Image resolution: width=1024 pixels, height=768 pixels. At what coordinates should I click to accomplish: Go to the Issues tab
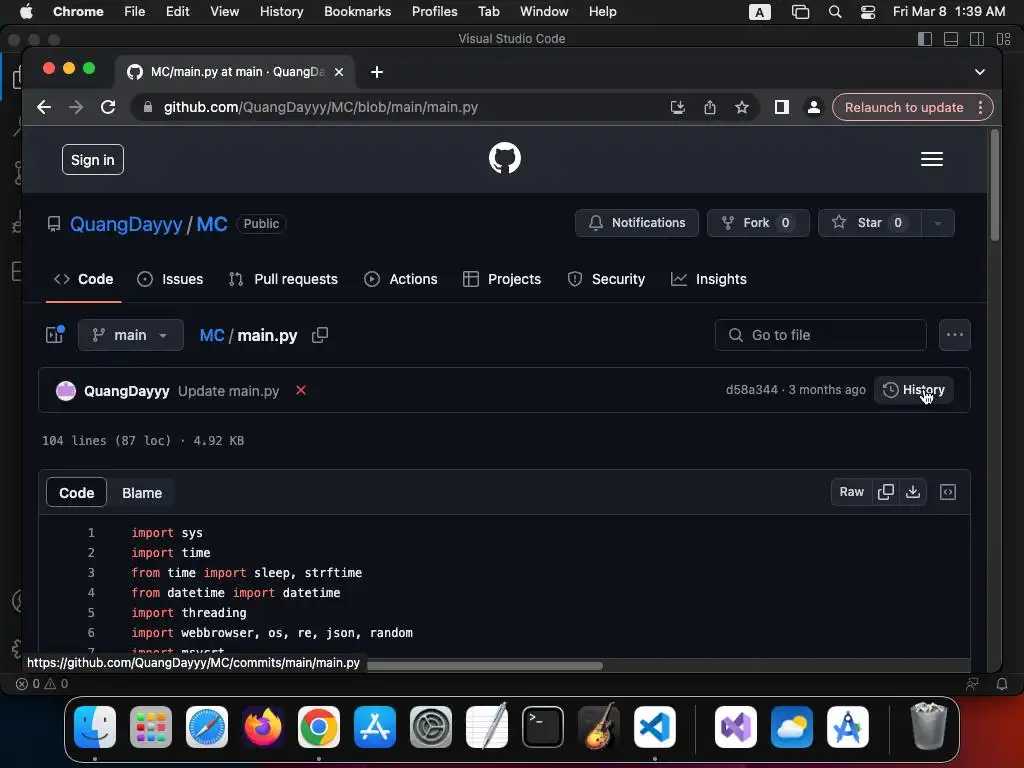170,279
